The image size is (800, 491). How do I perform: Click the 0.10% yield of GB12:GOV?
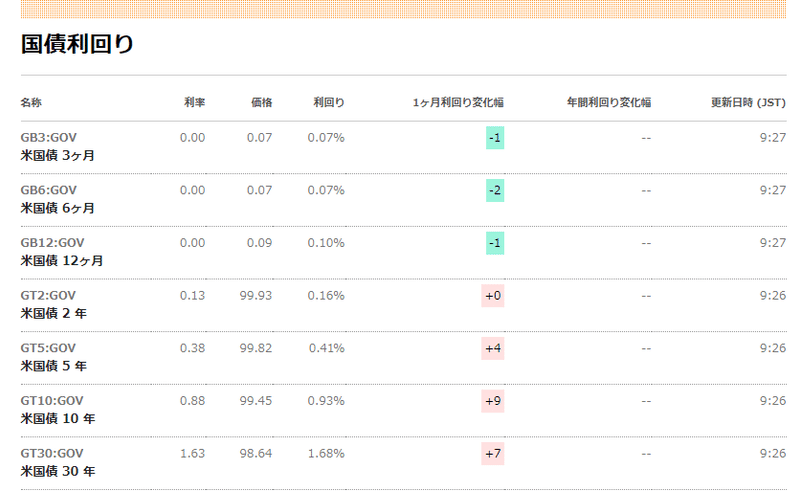pos(326,242)
